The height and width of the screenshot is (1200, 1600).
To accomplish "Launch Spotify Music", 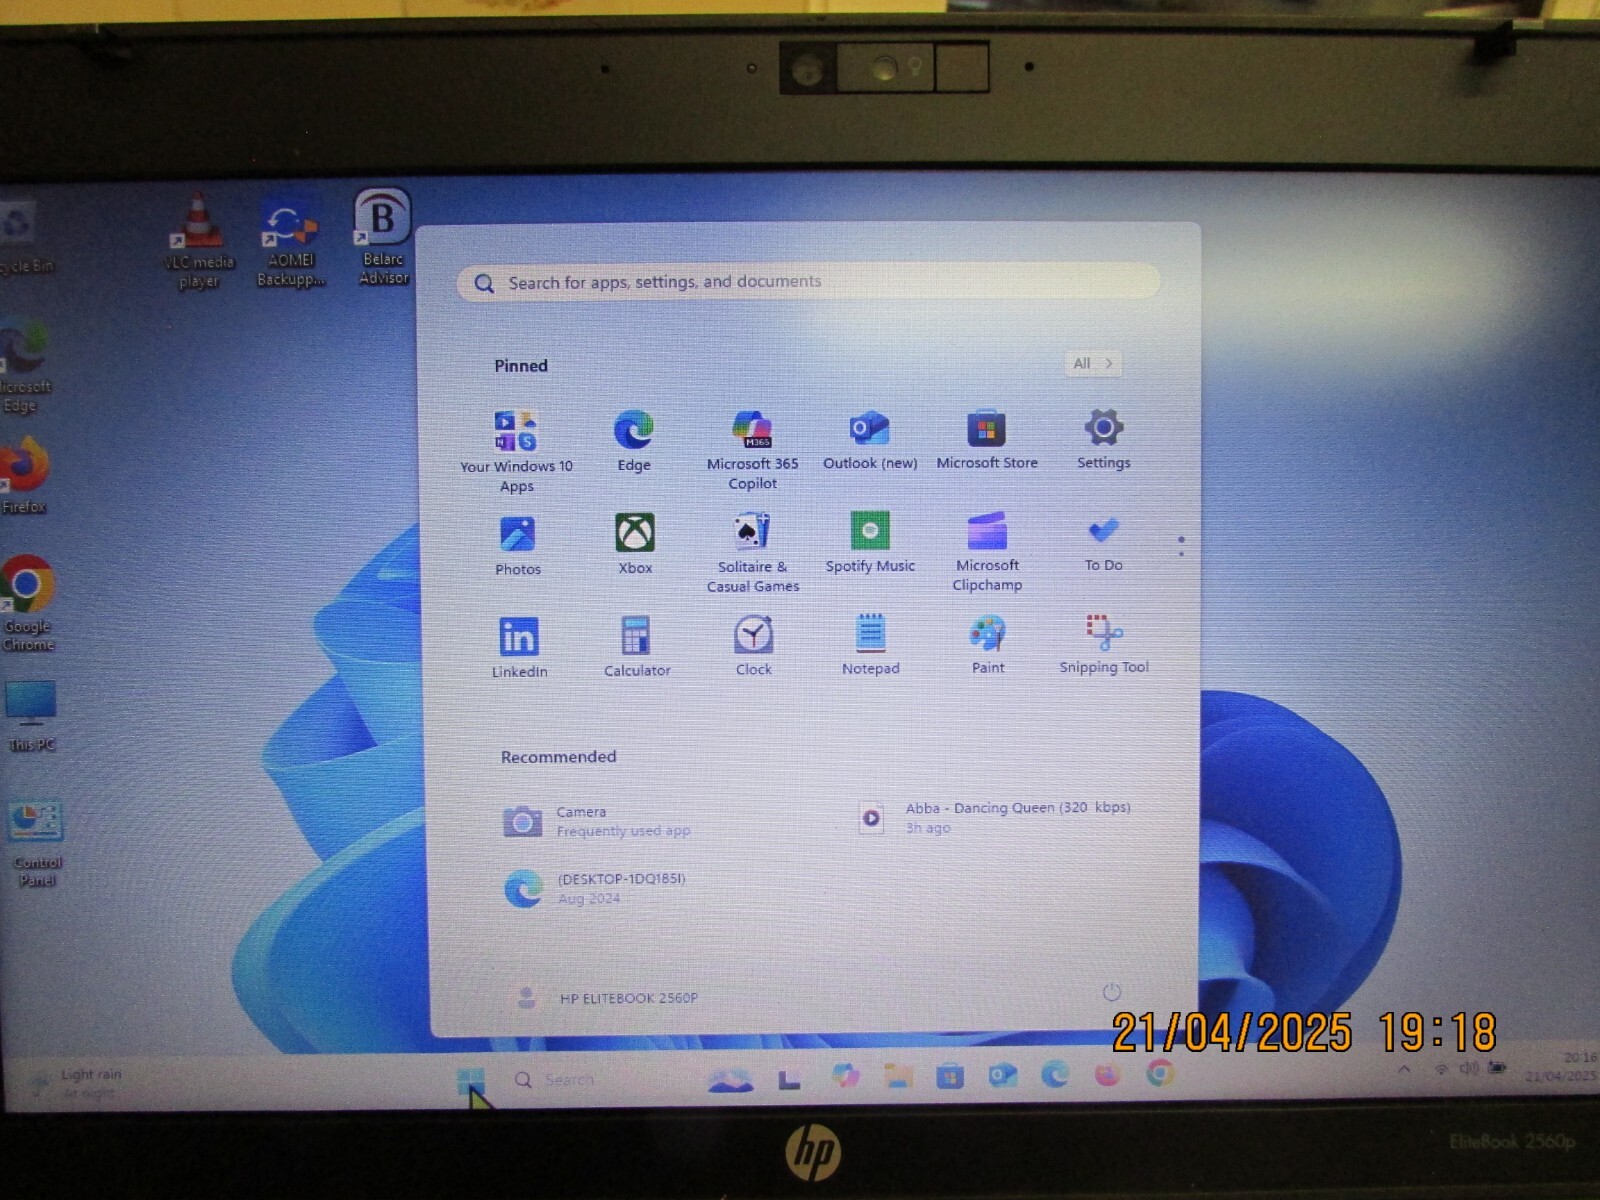I will [870, 542].
